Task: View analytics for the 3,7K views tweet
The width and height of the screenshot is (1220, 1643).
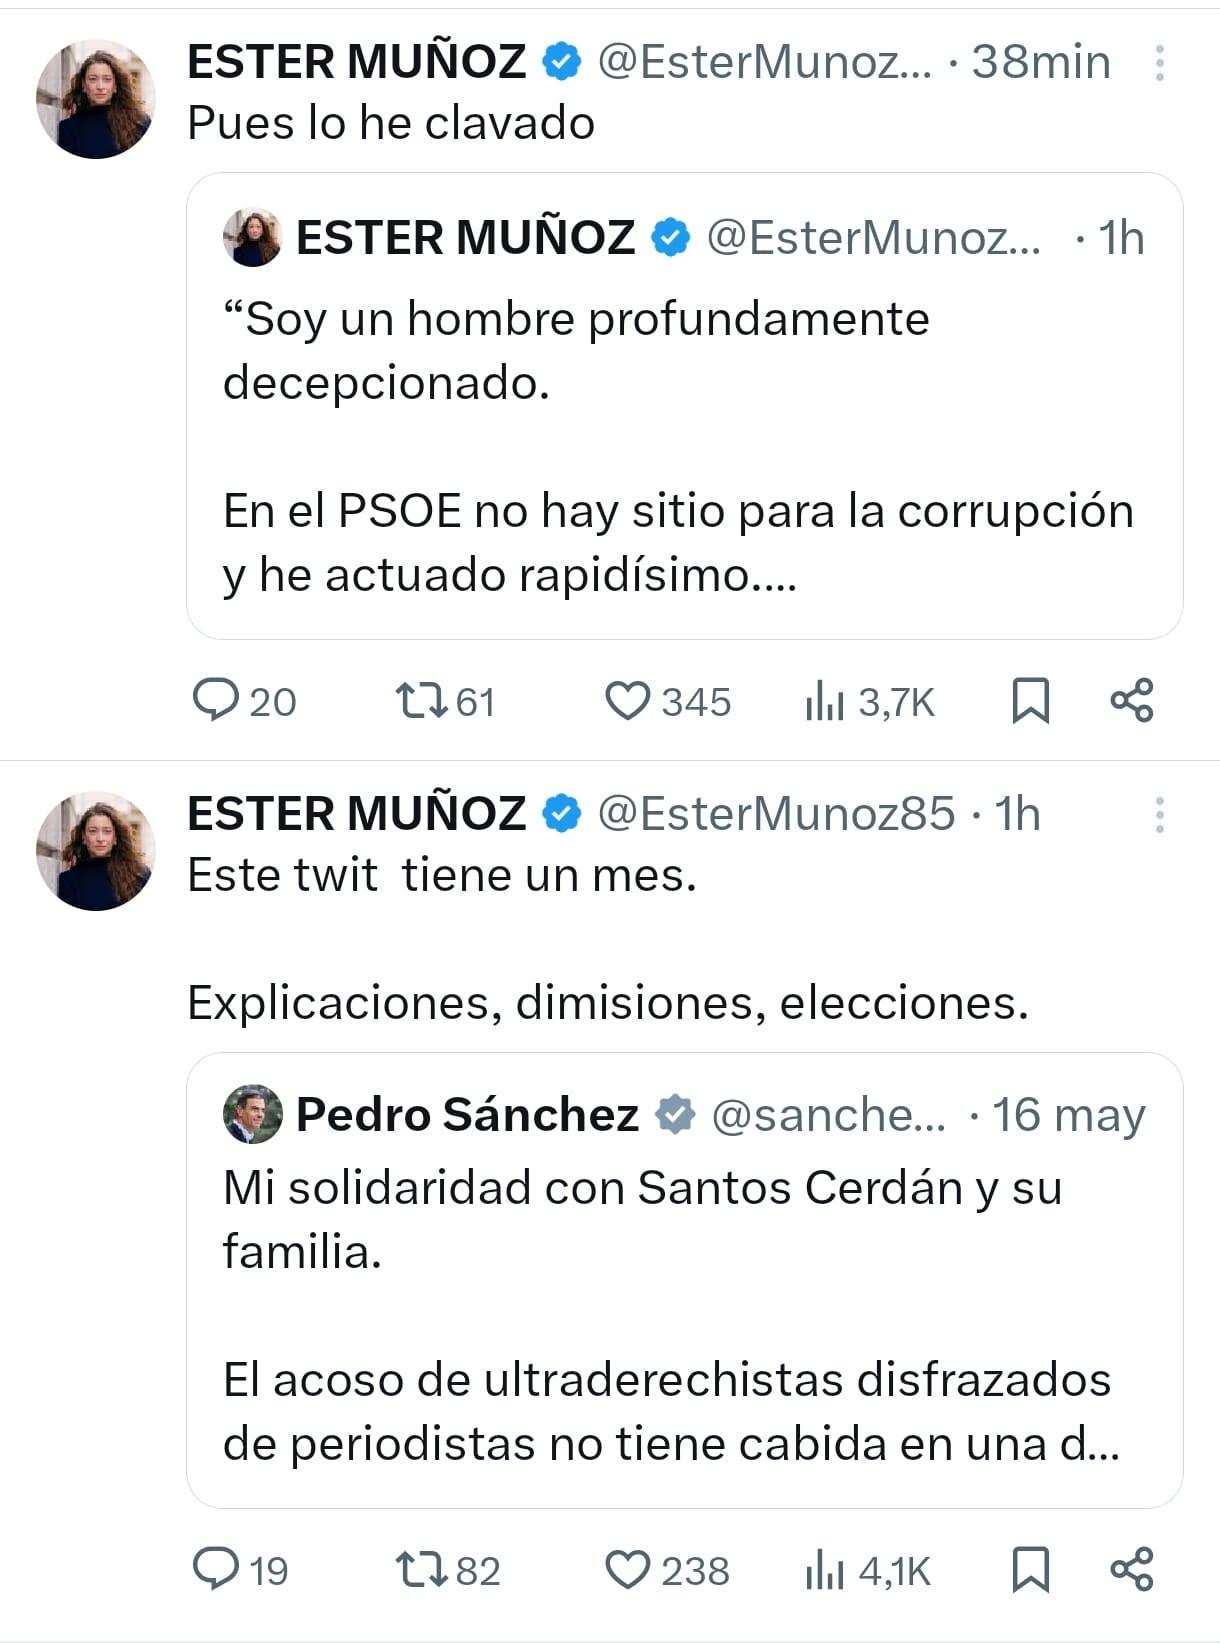Action: pyautogui.click(x=825, y=700)
